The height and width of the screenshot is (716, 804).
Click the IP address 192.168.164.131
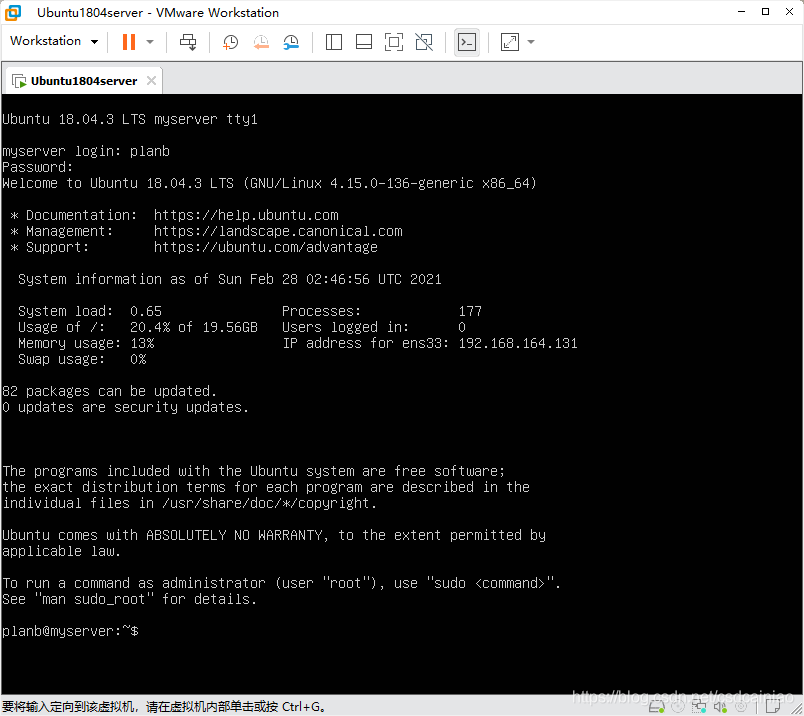(x=518, y=343)
